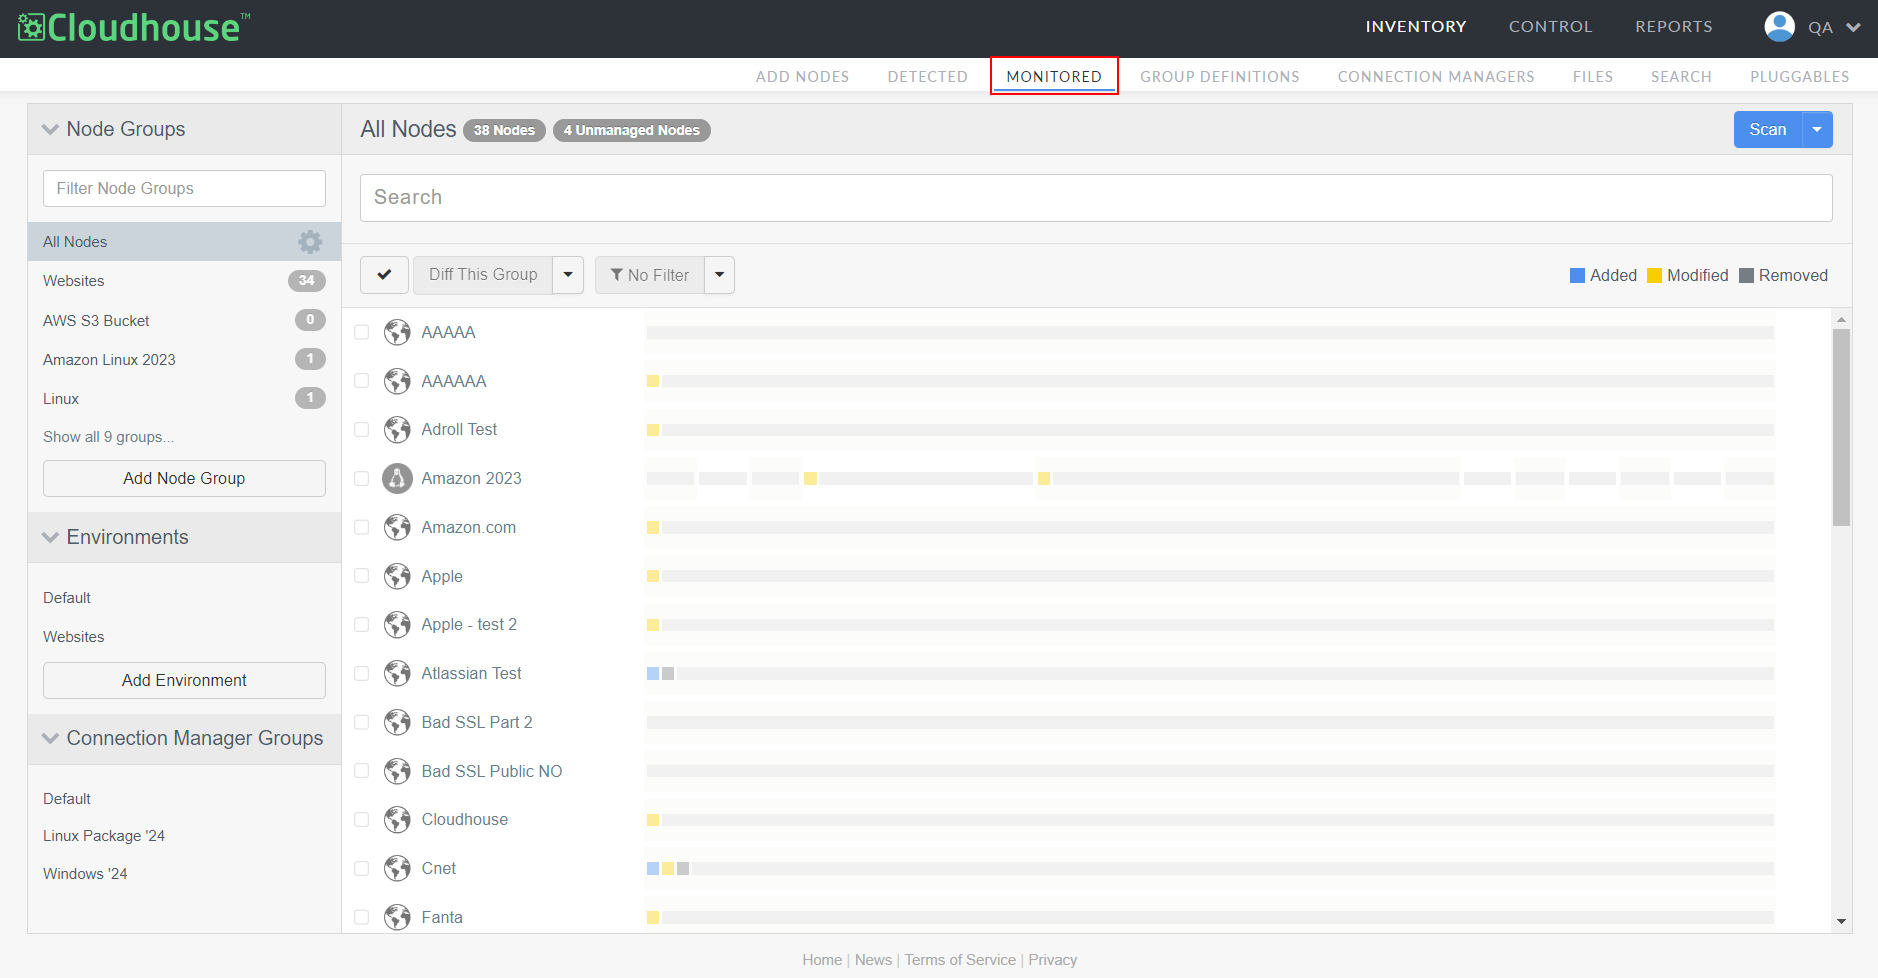Select the Amazon Linux 2023 group
The image size is (1878, 978).
[184, 360]
